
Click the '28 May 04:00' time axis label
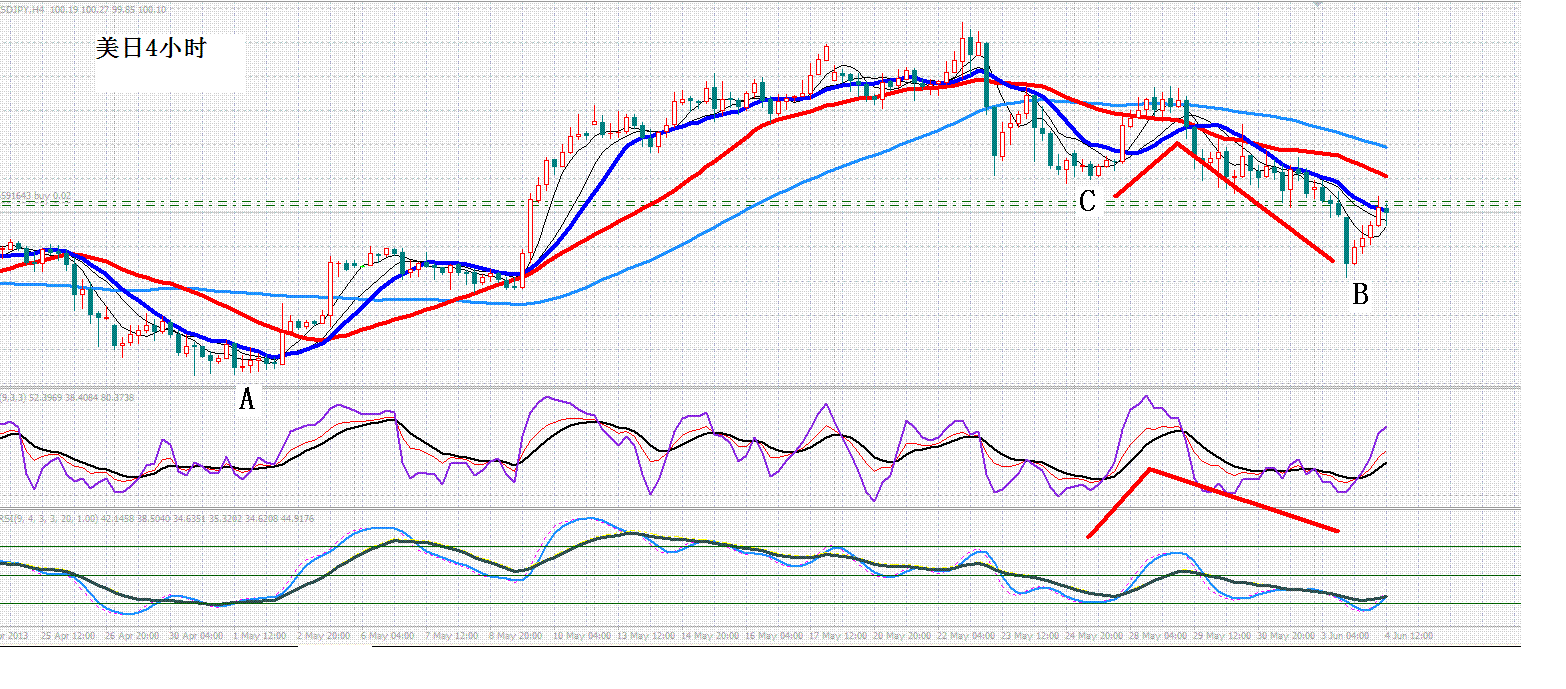click(x=1158, y=636)
